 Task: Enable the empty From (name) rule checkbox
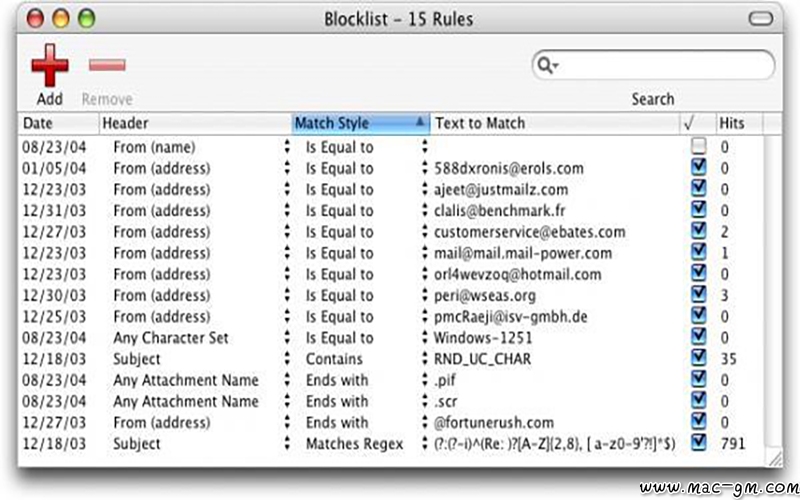pyautogui.click(x=698, y=146)
